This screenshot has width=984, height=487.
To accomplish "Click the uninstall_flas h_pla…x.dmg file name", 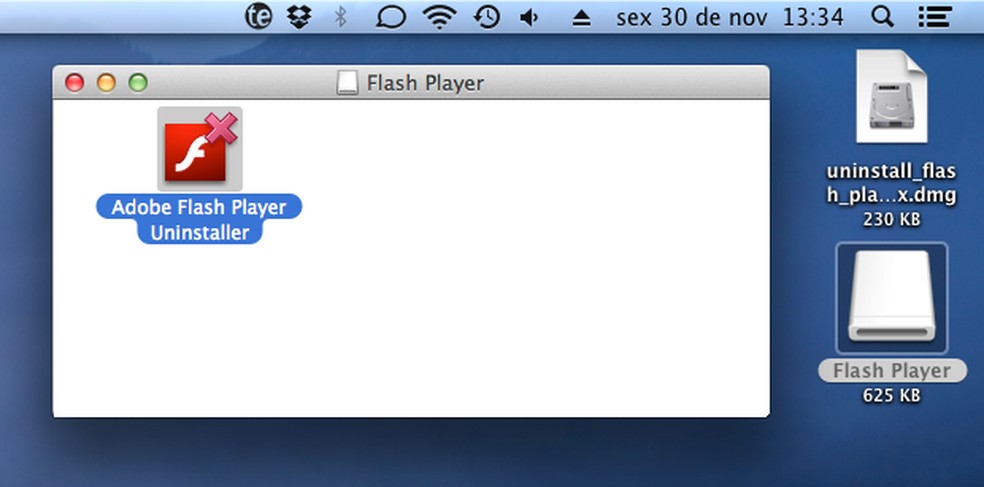I will point(892,183).
